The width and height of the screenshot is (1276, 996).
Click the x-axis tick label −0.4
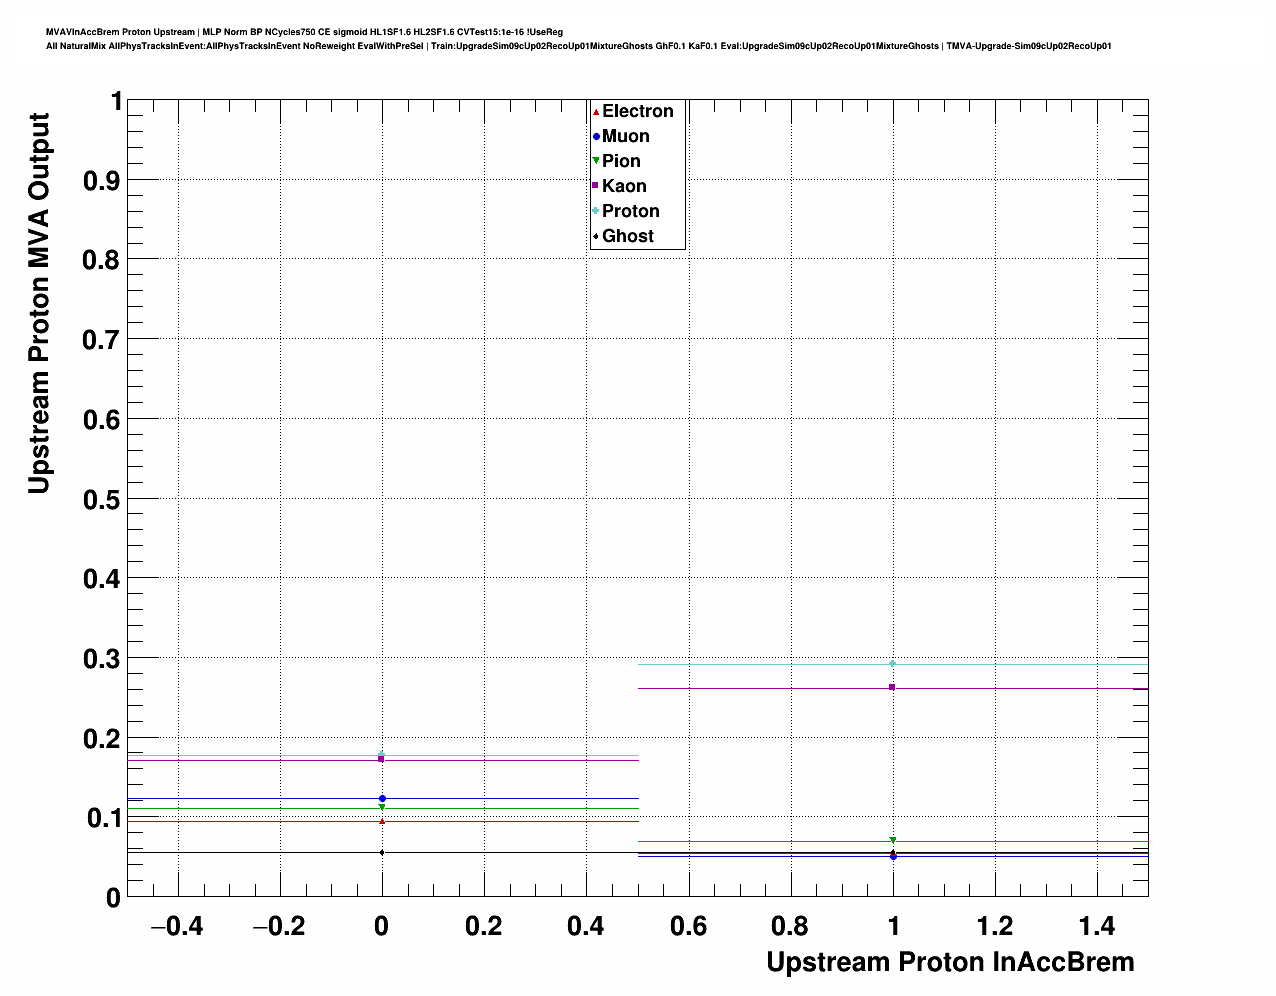[x=177, y=927]
